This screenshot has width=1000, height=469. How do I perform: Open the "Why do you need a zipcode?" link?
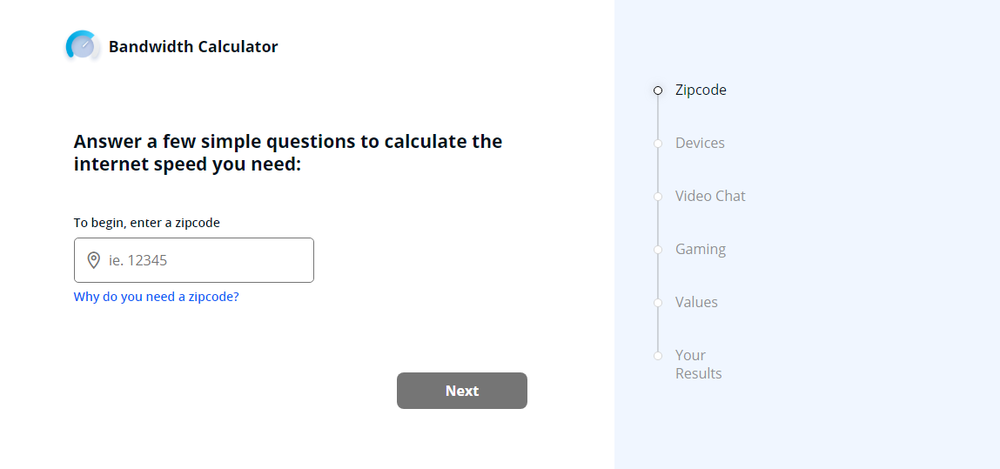[156, 297]
